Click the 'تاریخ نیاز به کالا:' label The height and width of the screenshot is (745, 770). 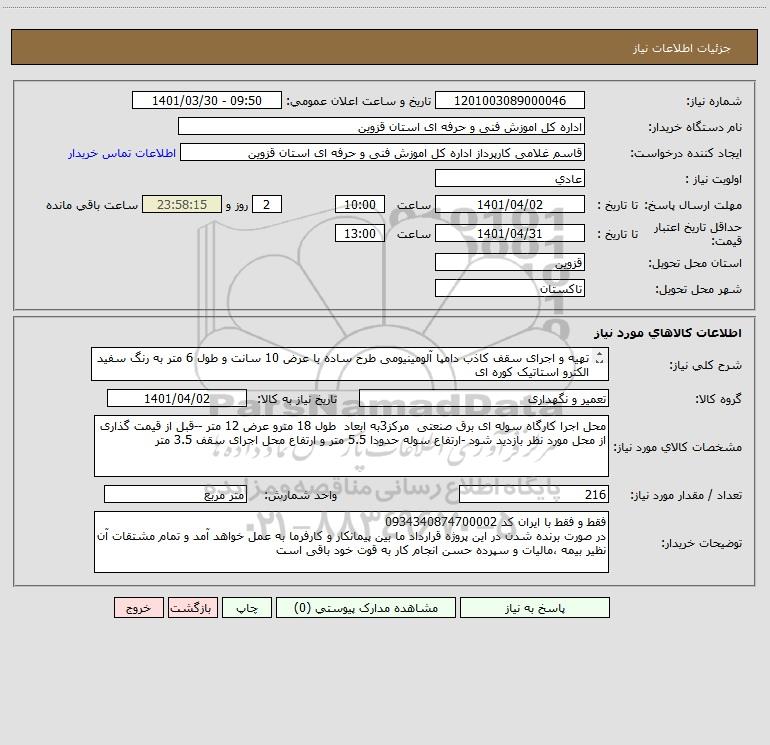[x=298, y=399]
